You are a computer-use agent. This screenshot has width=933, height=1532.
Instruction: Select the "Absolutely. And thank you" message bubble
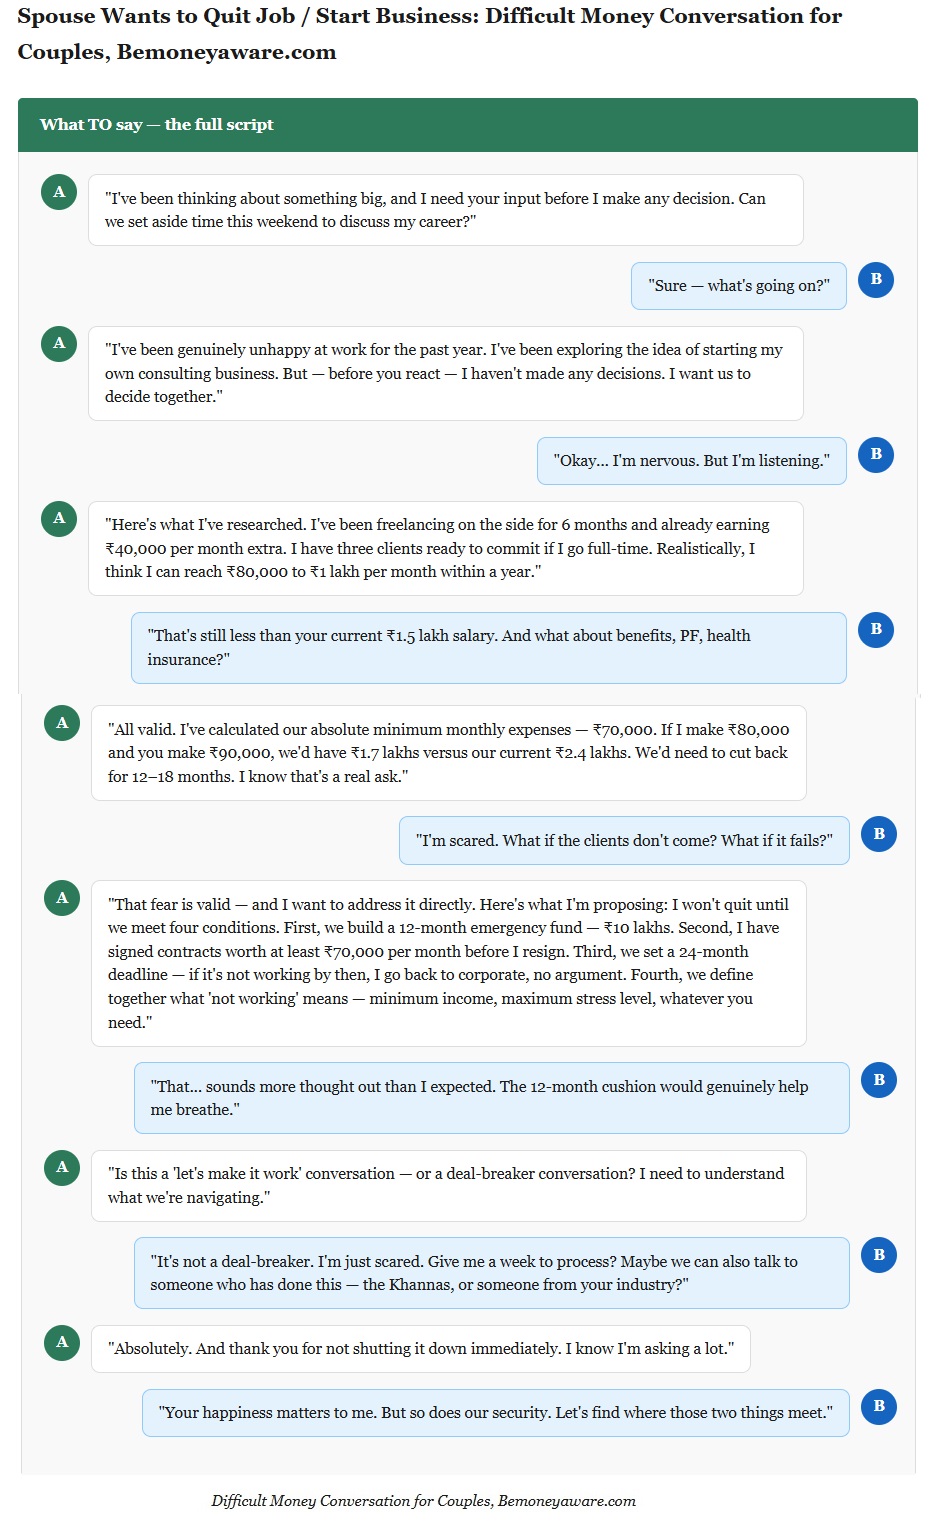(420, 1349)
